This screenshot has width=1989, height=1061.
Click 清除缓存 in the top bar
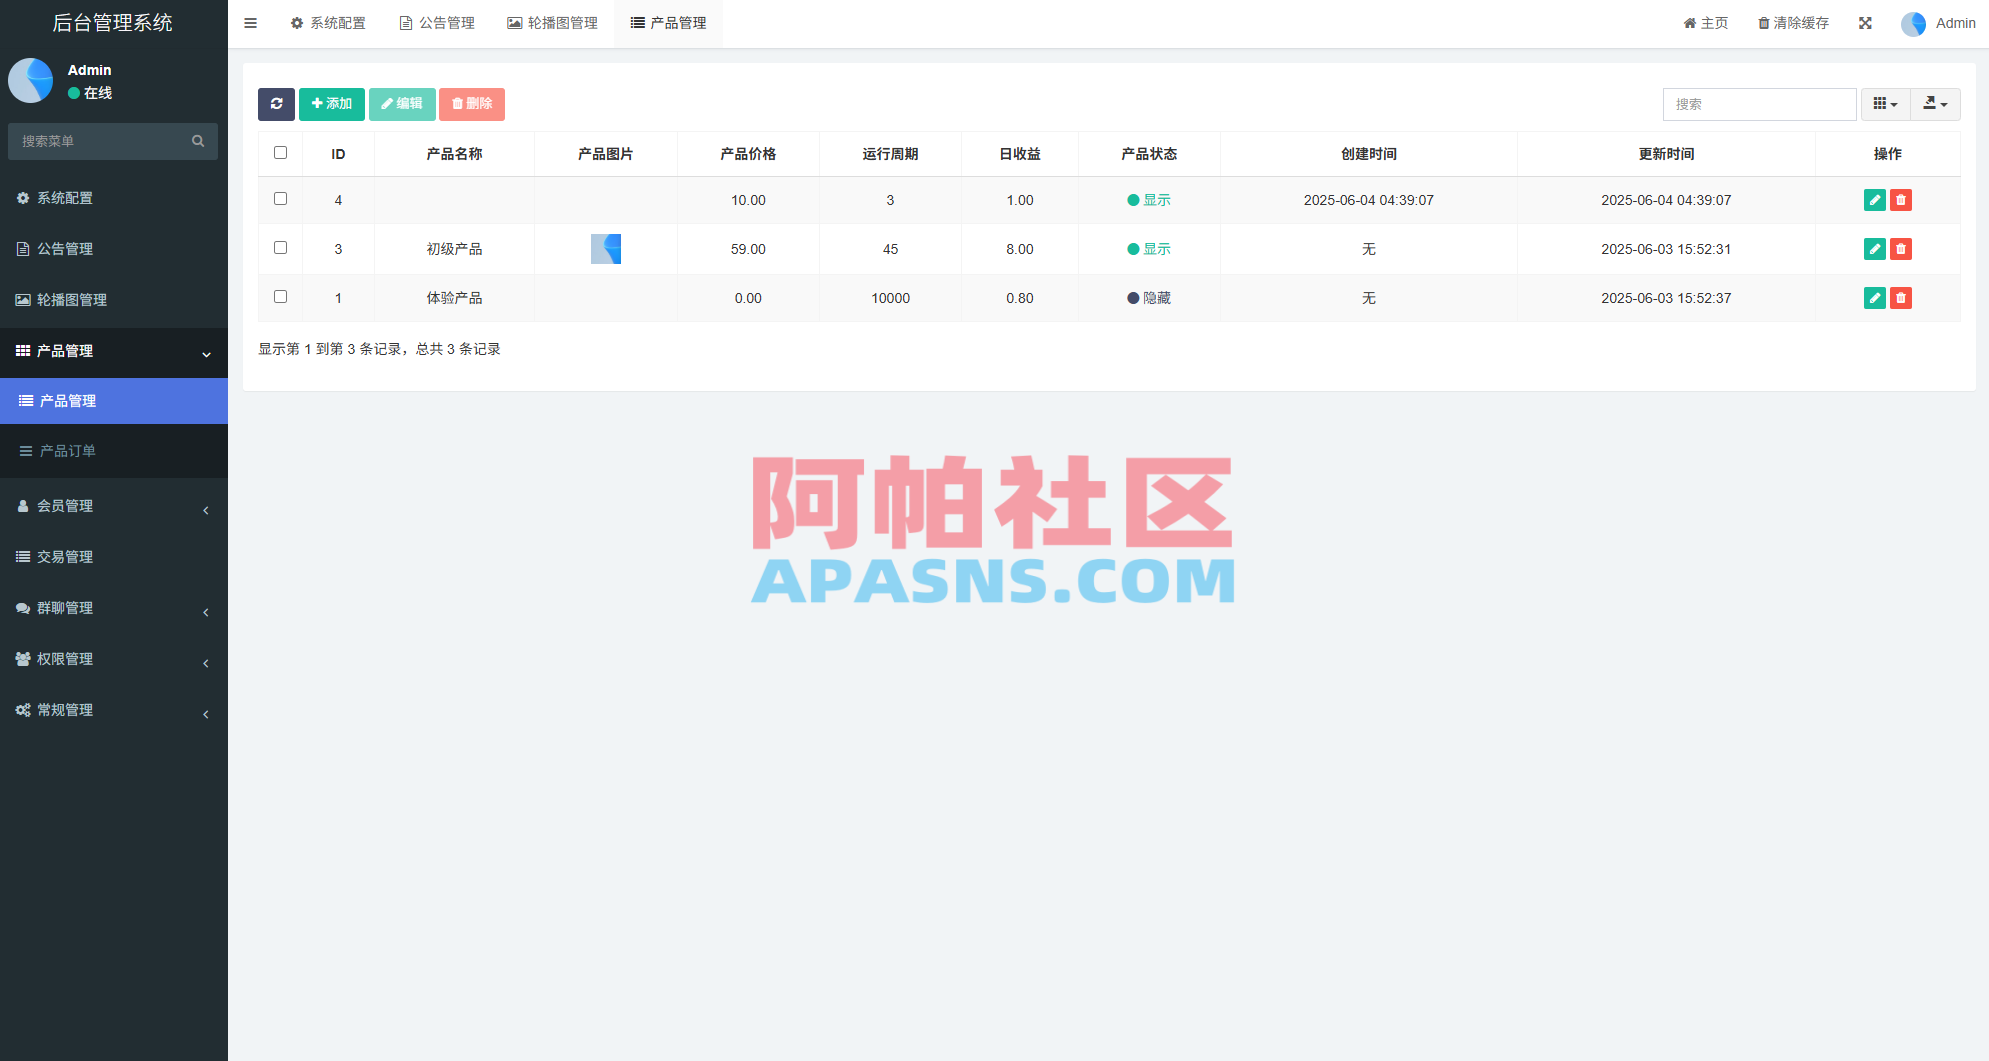click(x=1792, y=22)
